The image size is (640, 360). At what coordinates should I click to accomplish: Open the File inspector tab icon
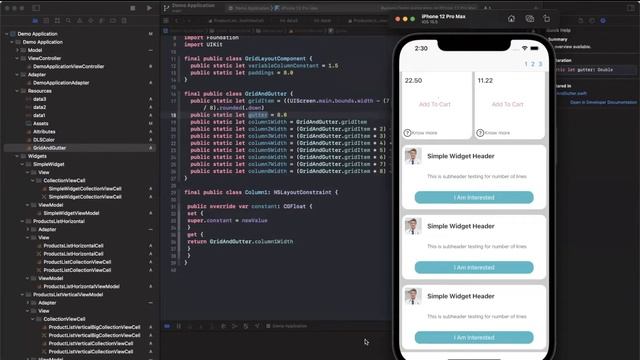pos(580,20)
